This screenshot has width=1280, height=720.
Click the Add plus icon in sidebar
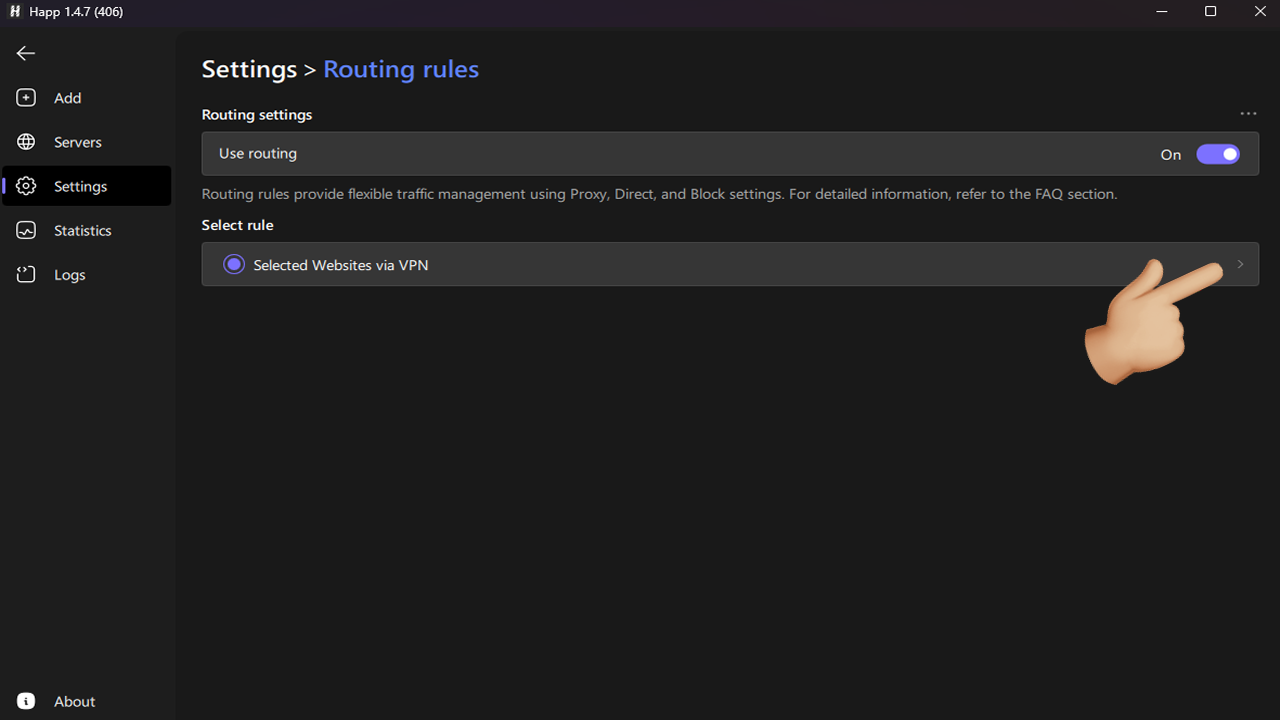[x=26, y=98]
